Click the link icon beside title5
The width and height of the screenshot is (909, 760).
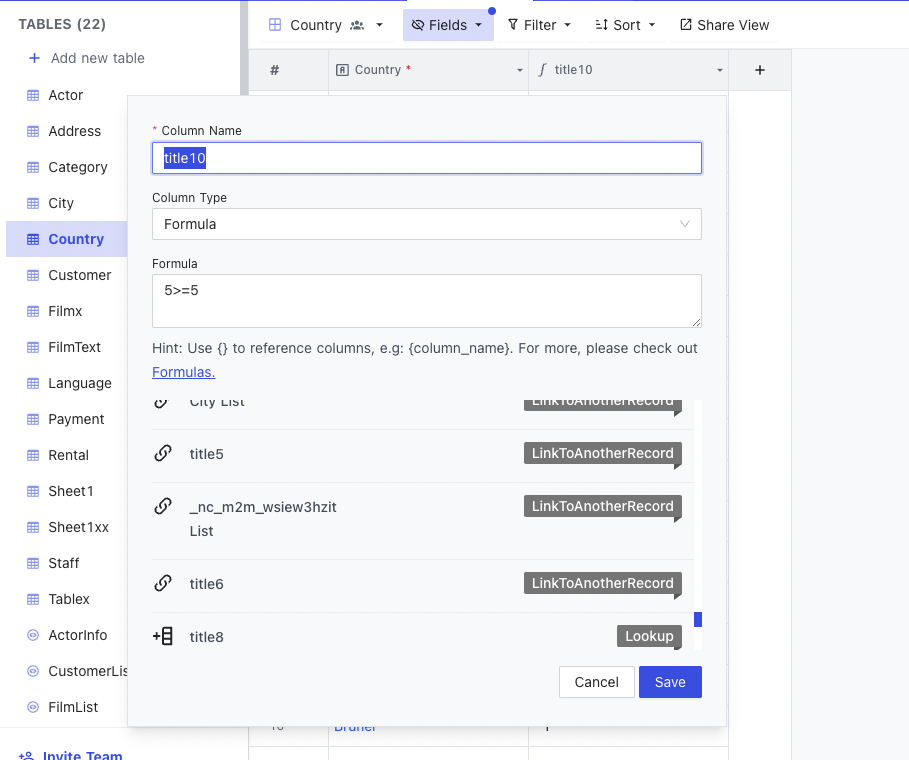[x=163, y=452]
